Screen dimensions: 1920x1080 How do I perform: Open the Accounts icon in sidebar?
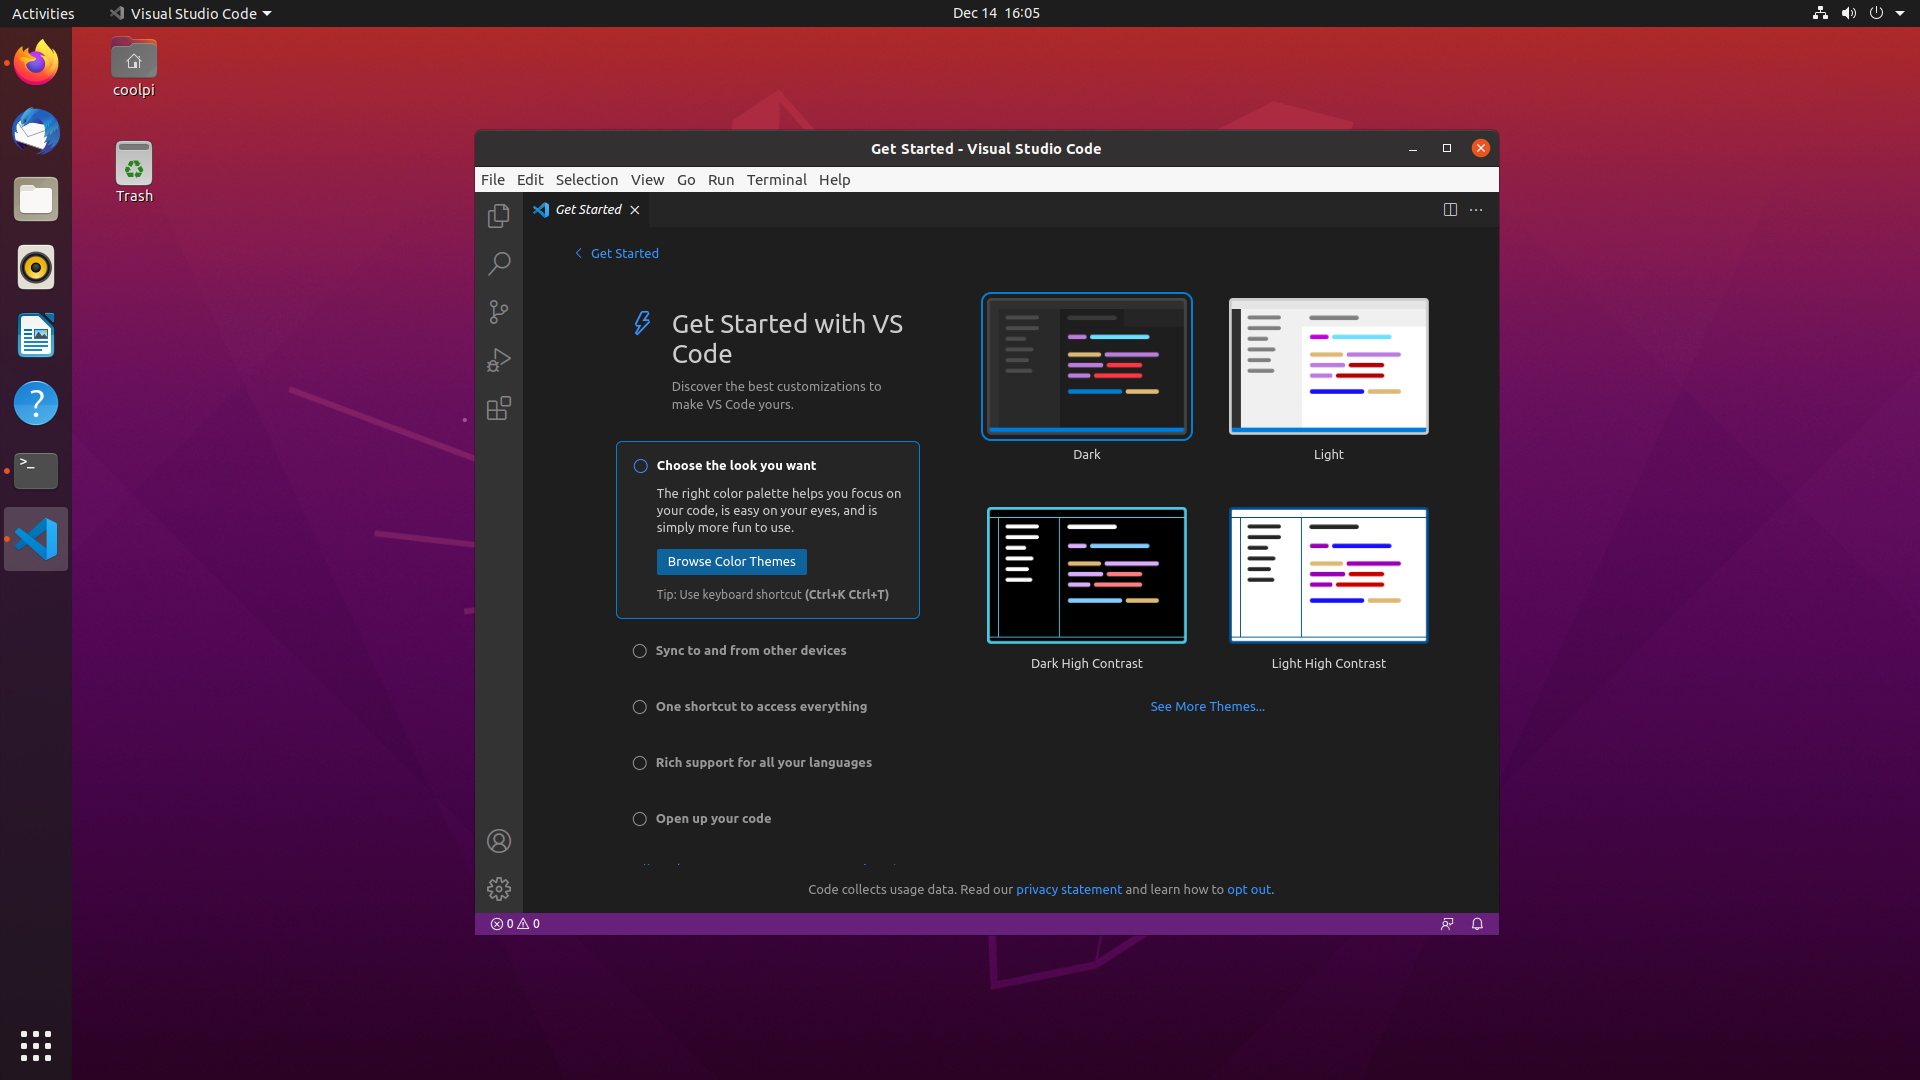(x=498, y=841)
